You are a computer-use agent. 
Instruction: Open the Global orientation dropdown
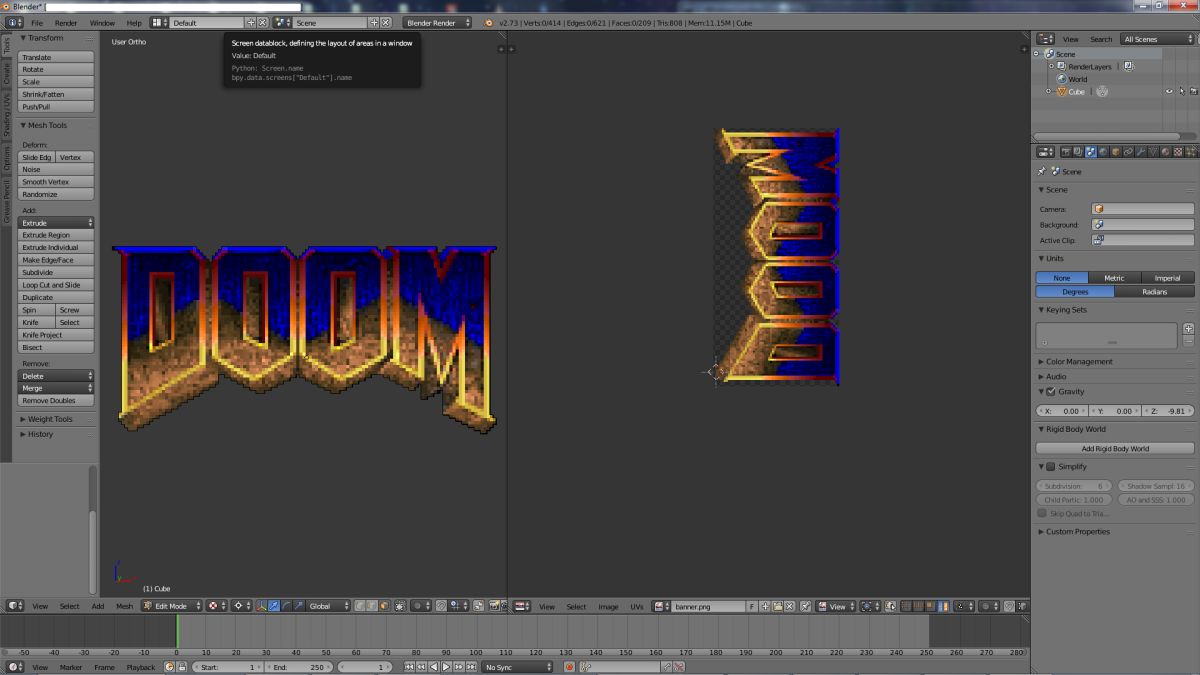(x=329, y=606)
